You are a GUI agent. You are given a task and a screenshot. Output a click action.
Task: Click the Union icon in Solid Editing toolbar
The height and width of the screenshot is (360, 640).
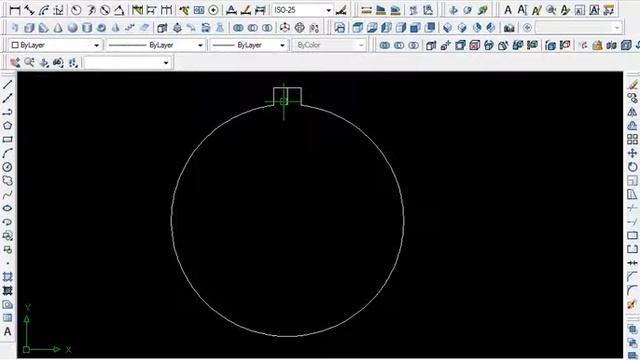[x=384, y=45]
